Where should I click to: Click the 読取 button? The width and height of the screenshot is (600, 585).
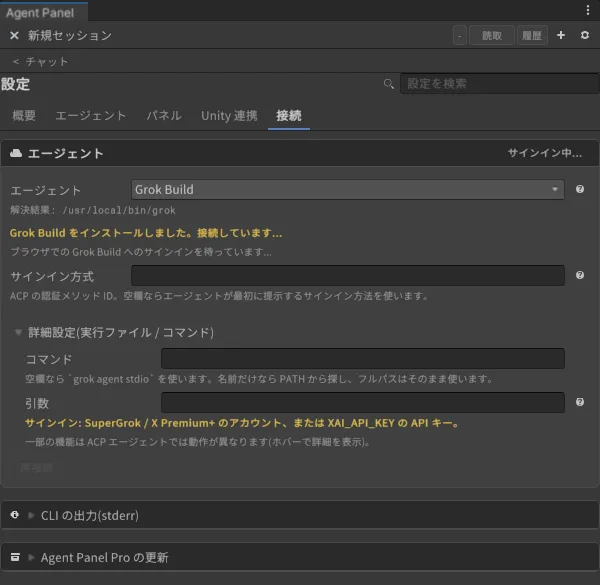coord(491,36)
